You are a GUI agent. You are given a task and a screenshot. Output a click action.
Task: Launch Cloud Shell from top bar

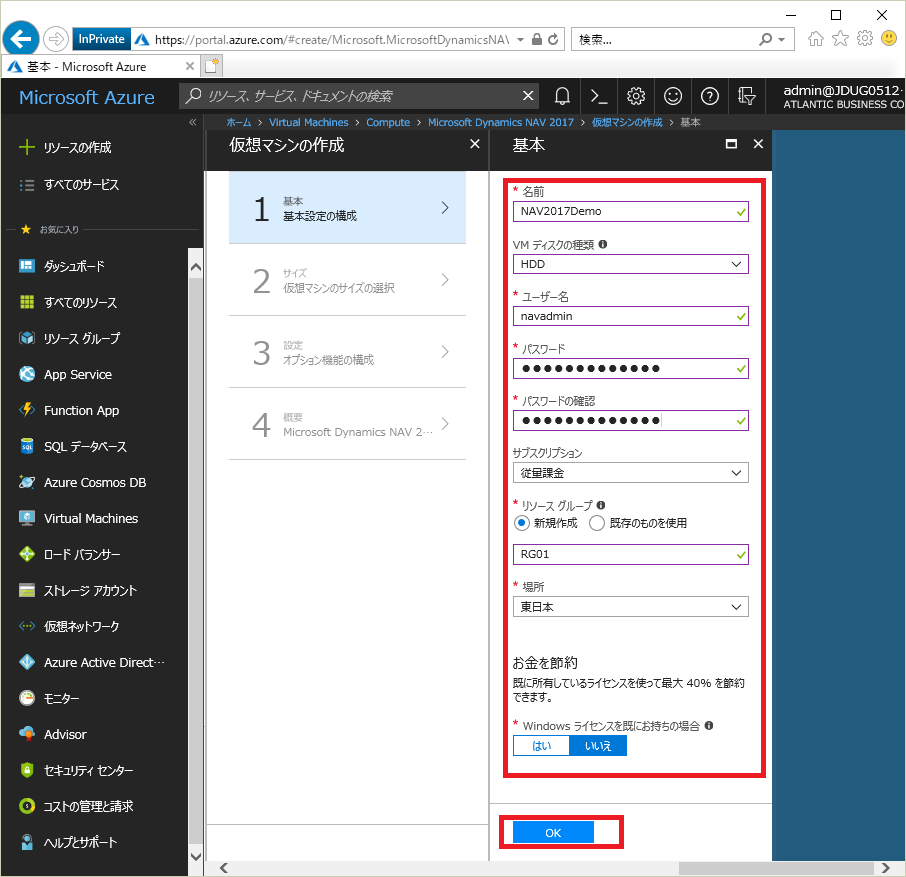[x=599, y=96]
